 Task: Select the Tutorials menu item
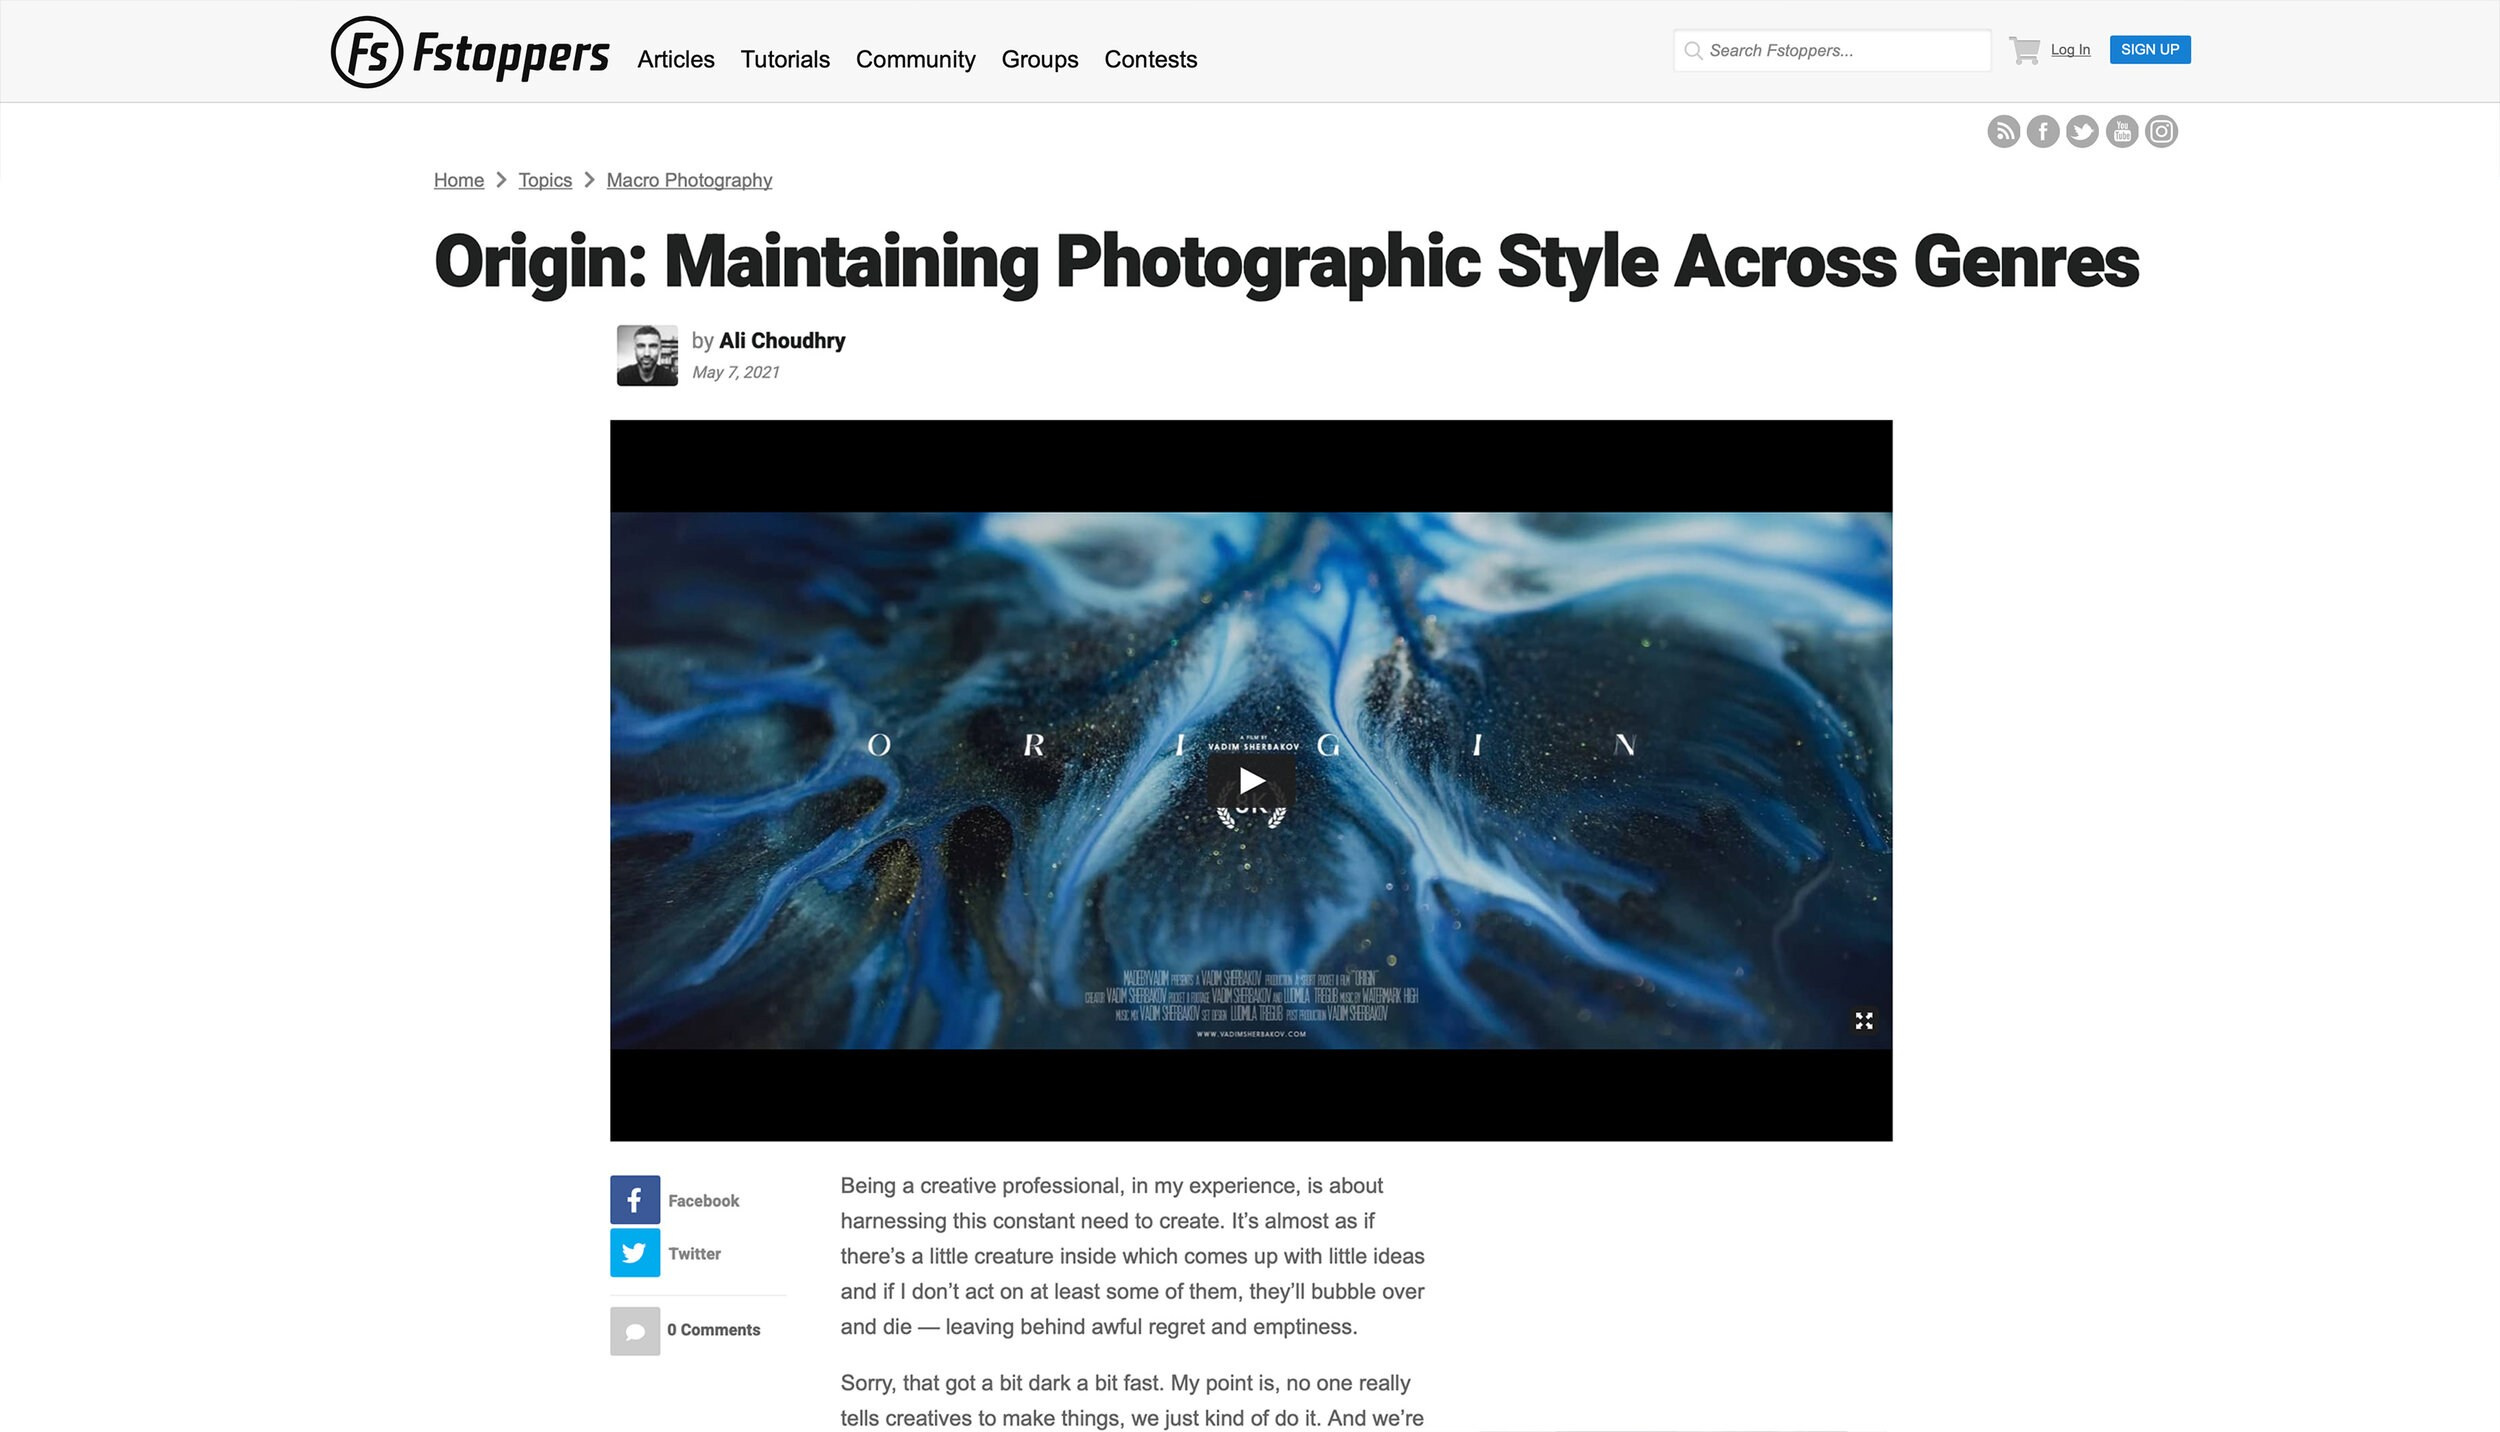coord(784,59)
